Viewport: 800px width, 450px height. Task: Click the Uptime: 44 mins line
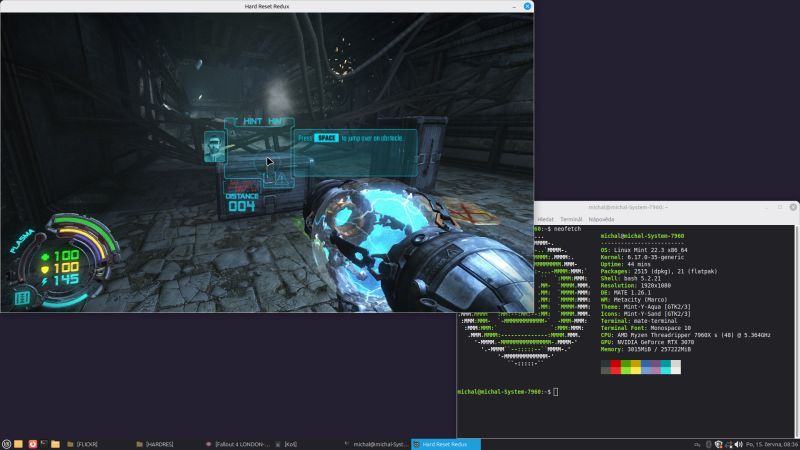point(626,264)
